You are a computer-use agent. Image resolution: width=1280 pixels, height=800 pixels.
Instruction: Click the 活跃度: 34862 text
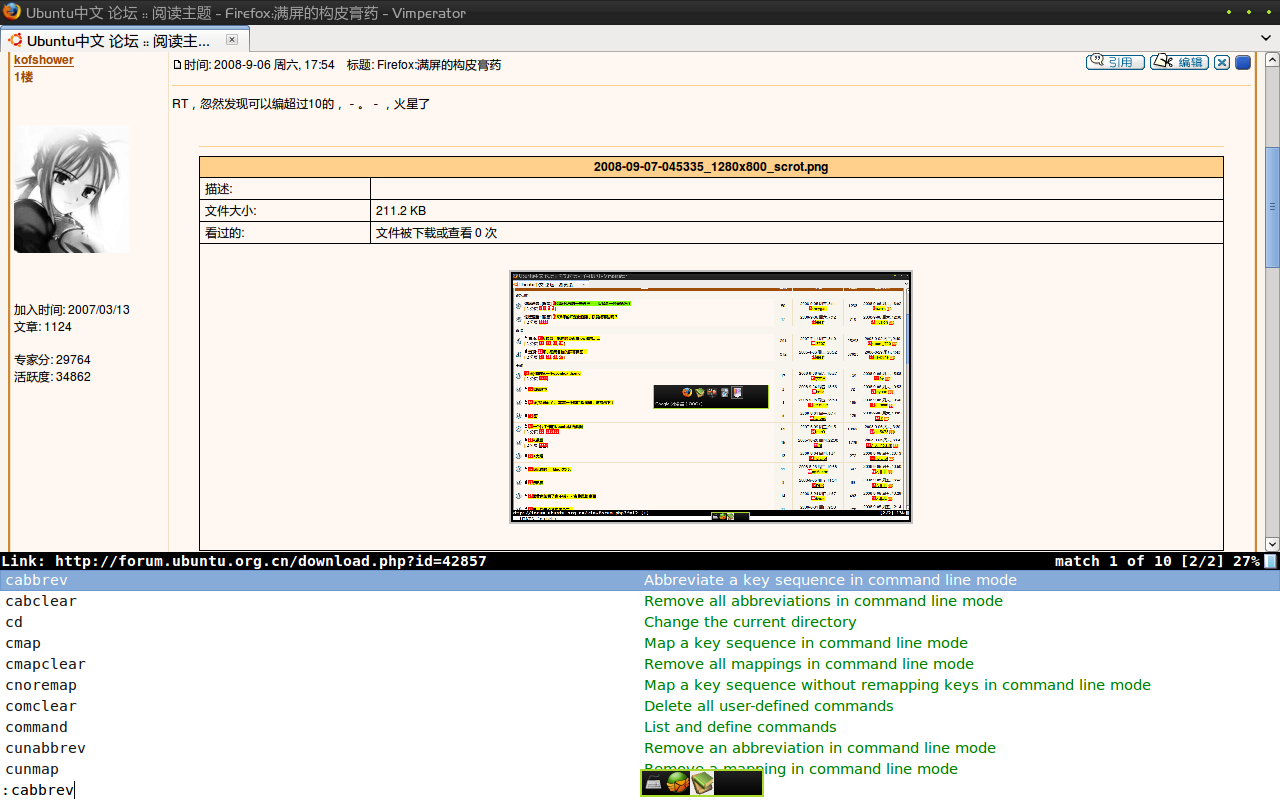pos(52,377)
